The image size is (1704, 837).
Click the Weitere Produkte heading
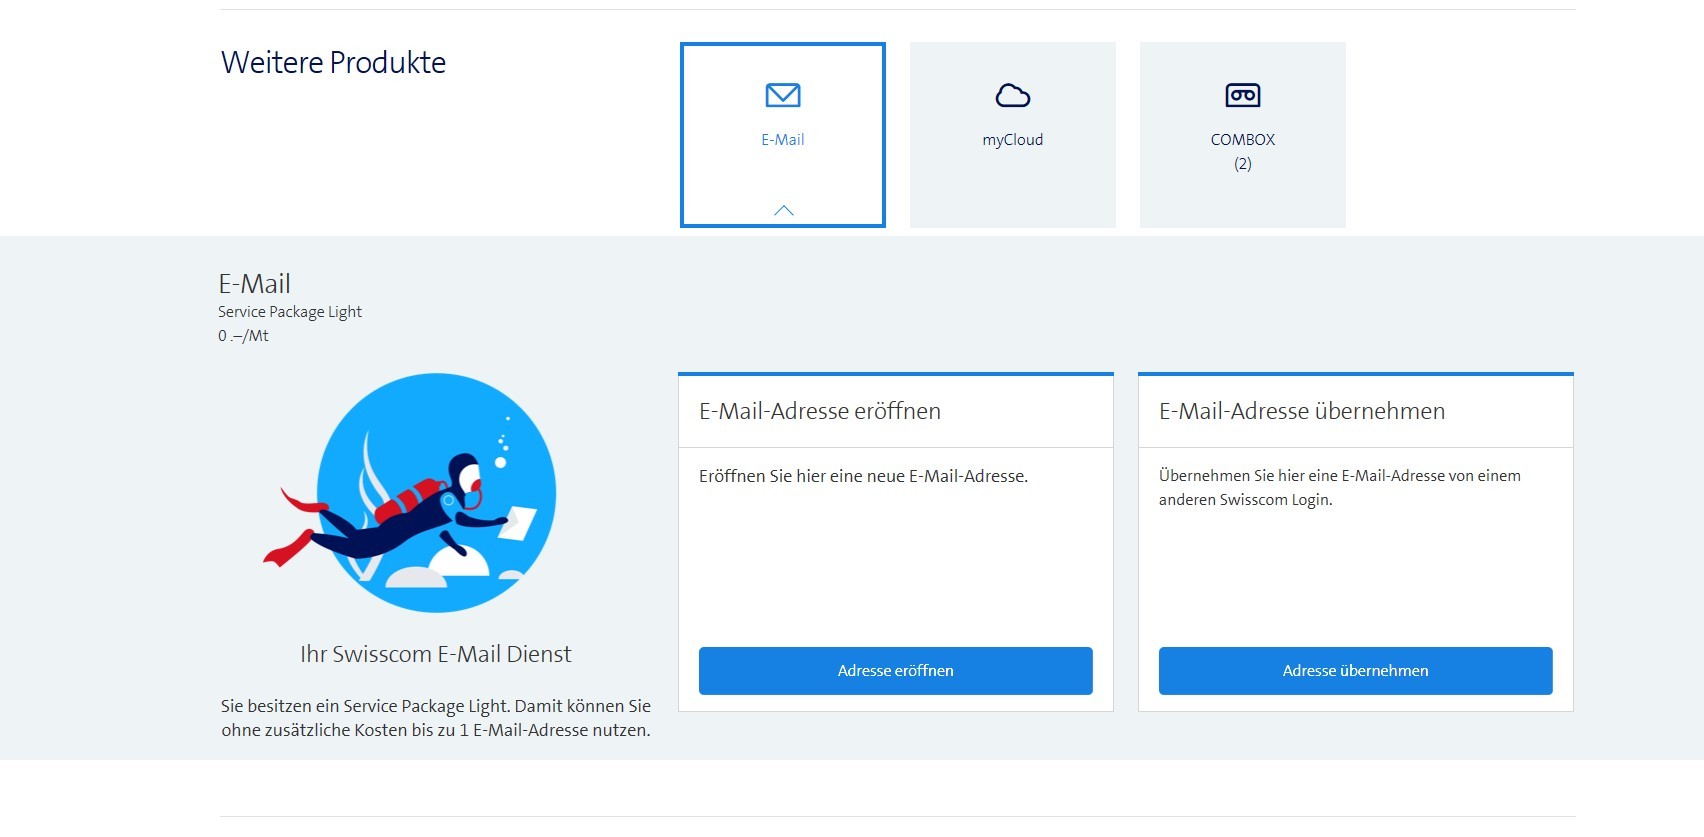[x=333, y=62]
